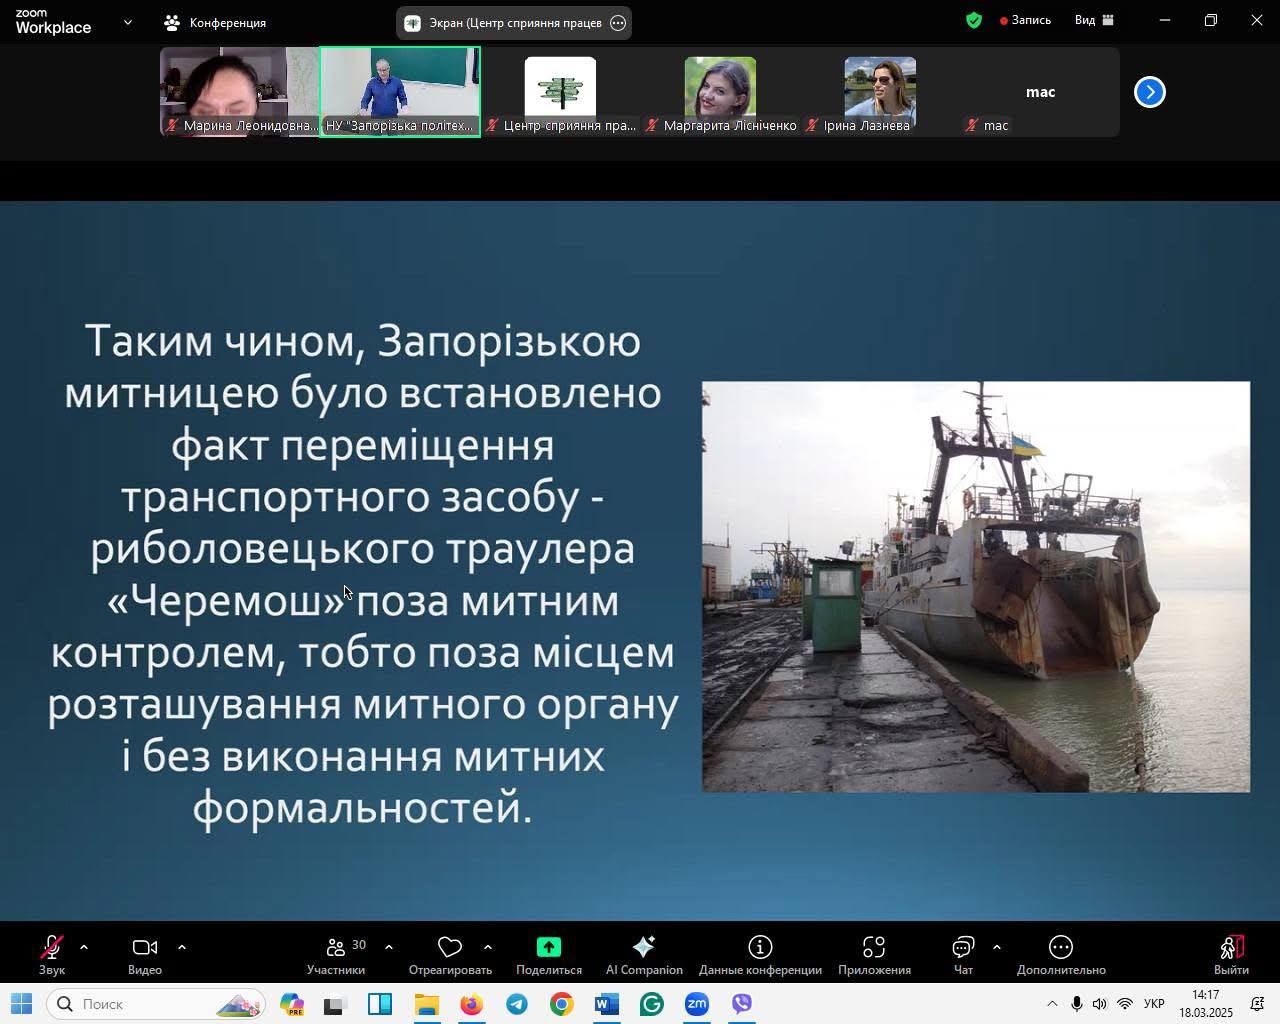
Task: Open the Дополнительно more options
Action: (x=1061, y=955)
